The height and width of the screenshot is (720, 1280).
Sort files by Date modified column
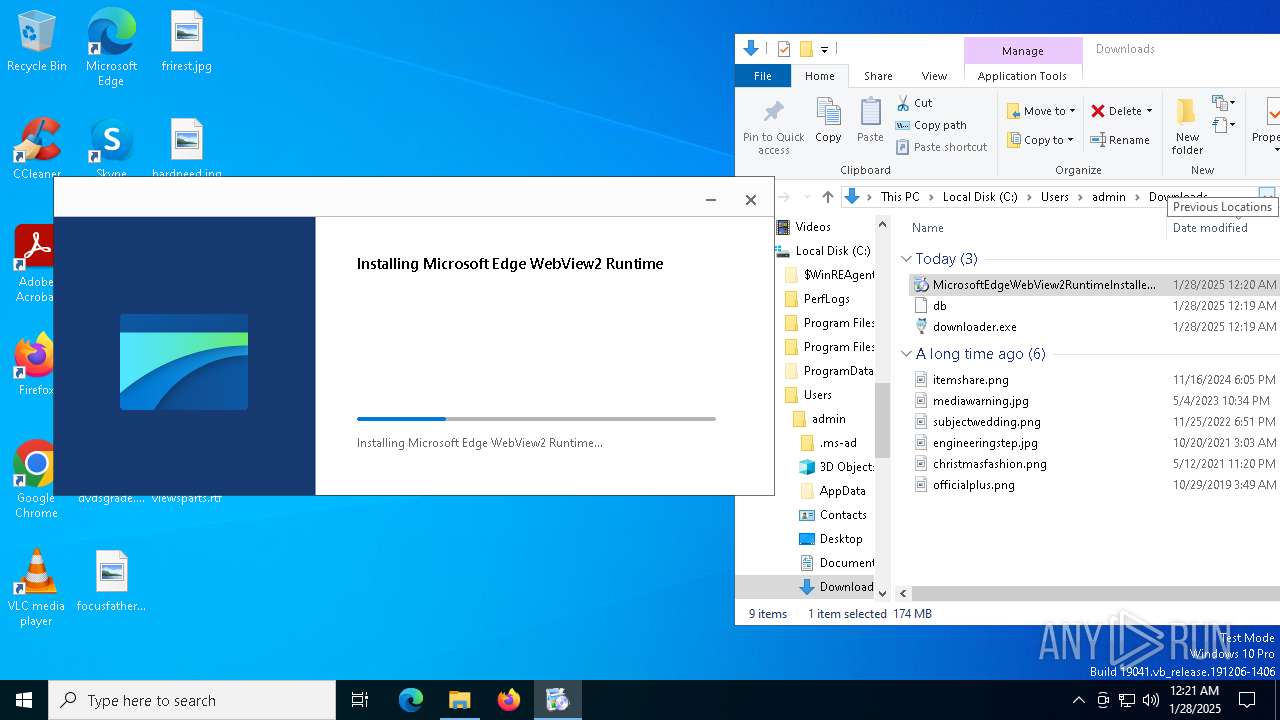coord(1209,228)
